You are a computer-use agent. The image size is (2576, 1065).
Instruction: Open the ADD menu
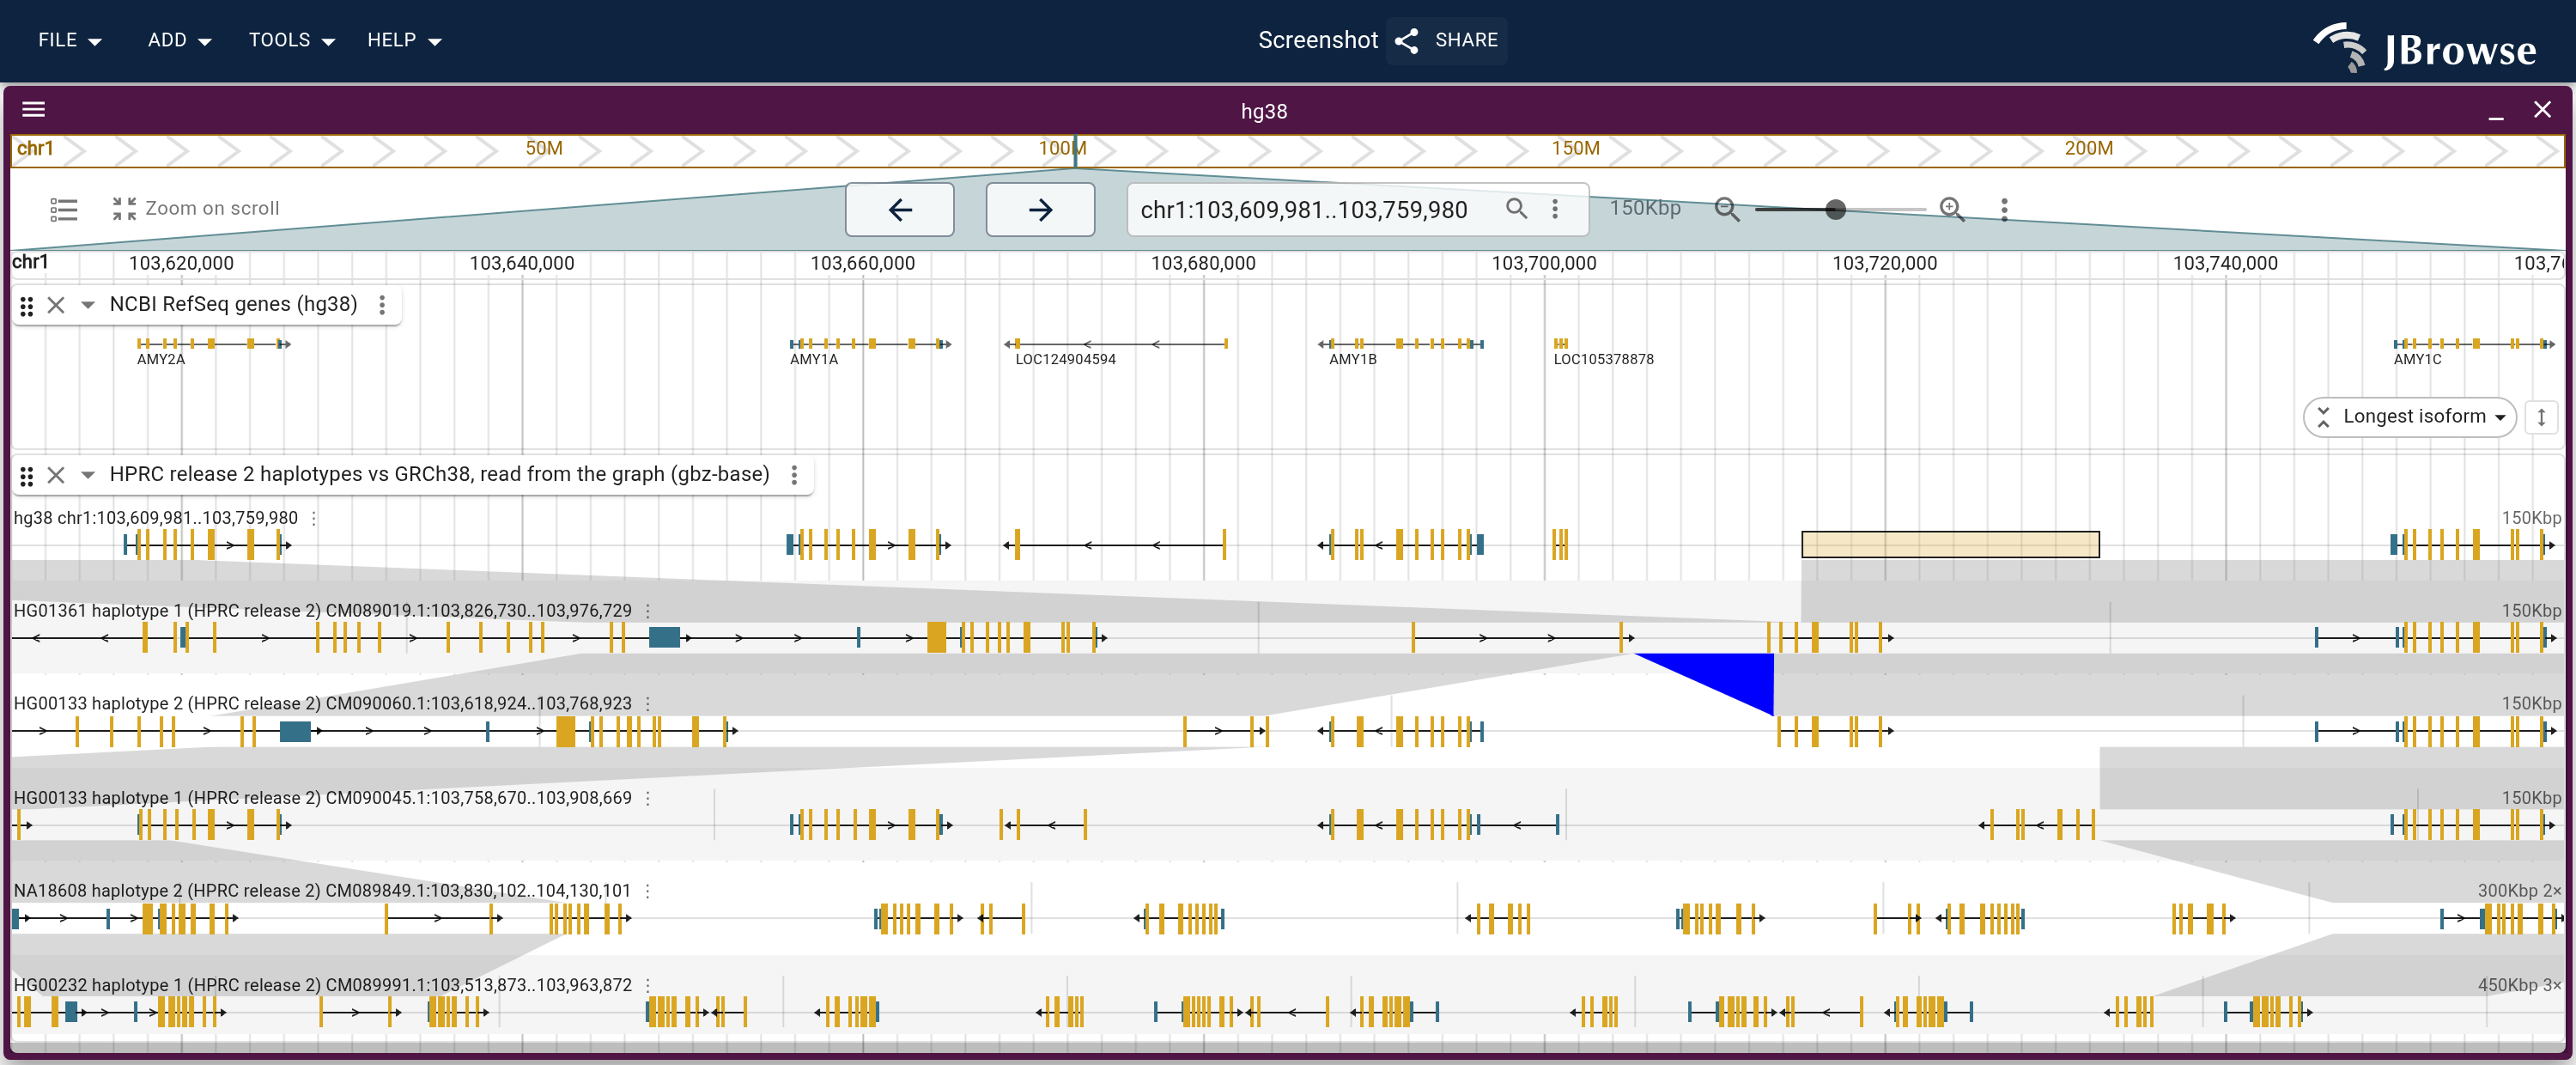(x=179, y=40)
